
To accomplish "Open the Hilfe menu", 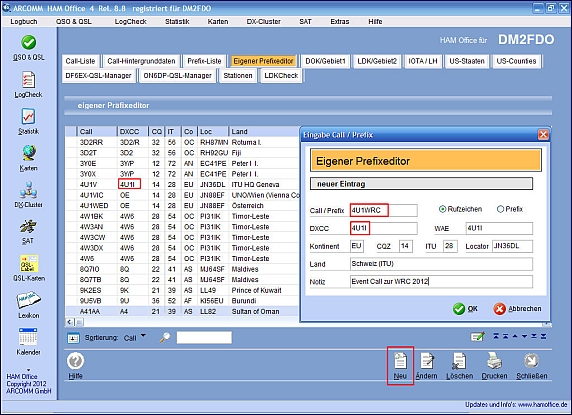I will click(375, 22).
